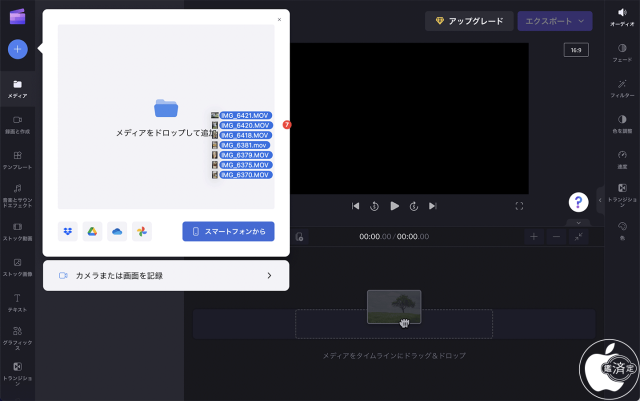
Task: Import media from OneDrive
Action: [117, 232]
